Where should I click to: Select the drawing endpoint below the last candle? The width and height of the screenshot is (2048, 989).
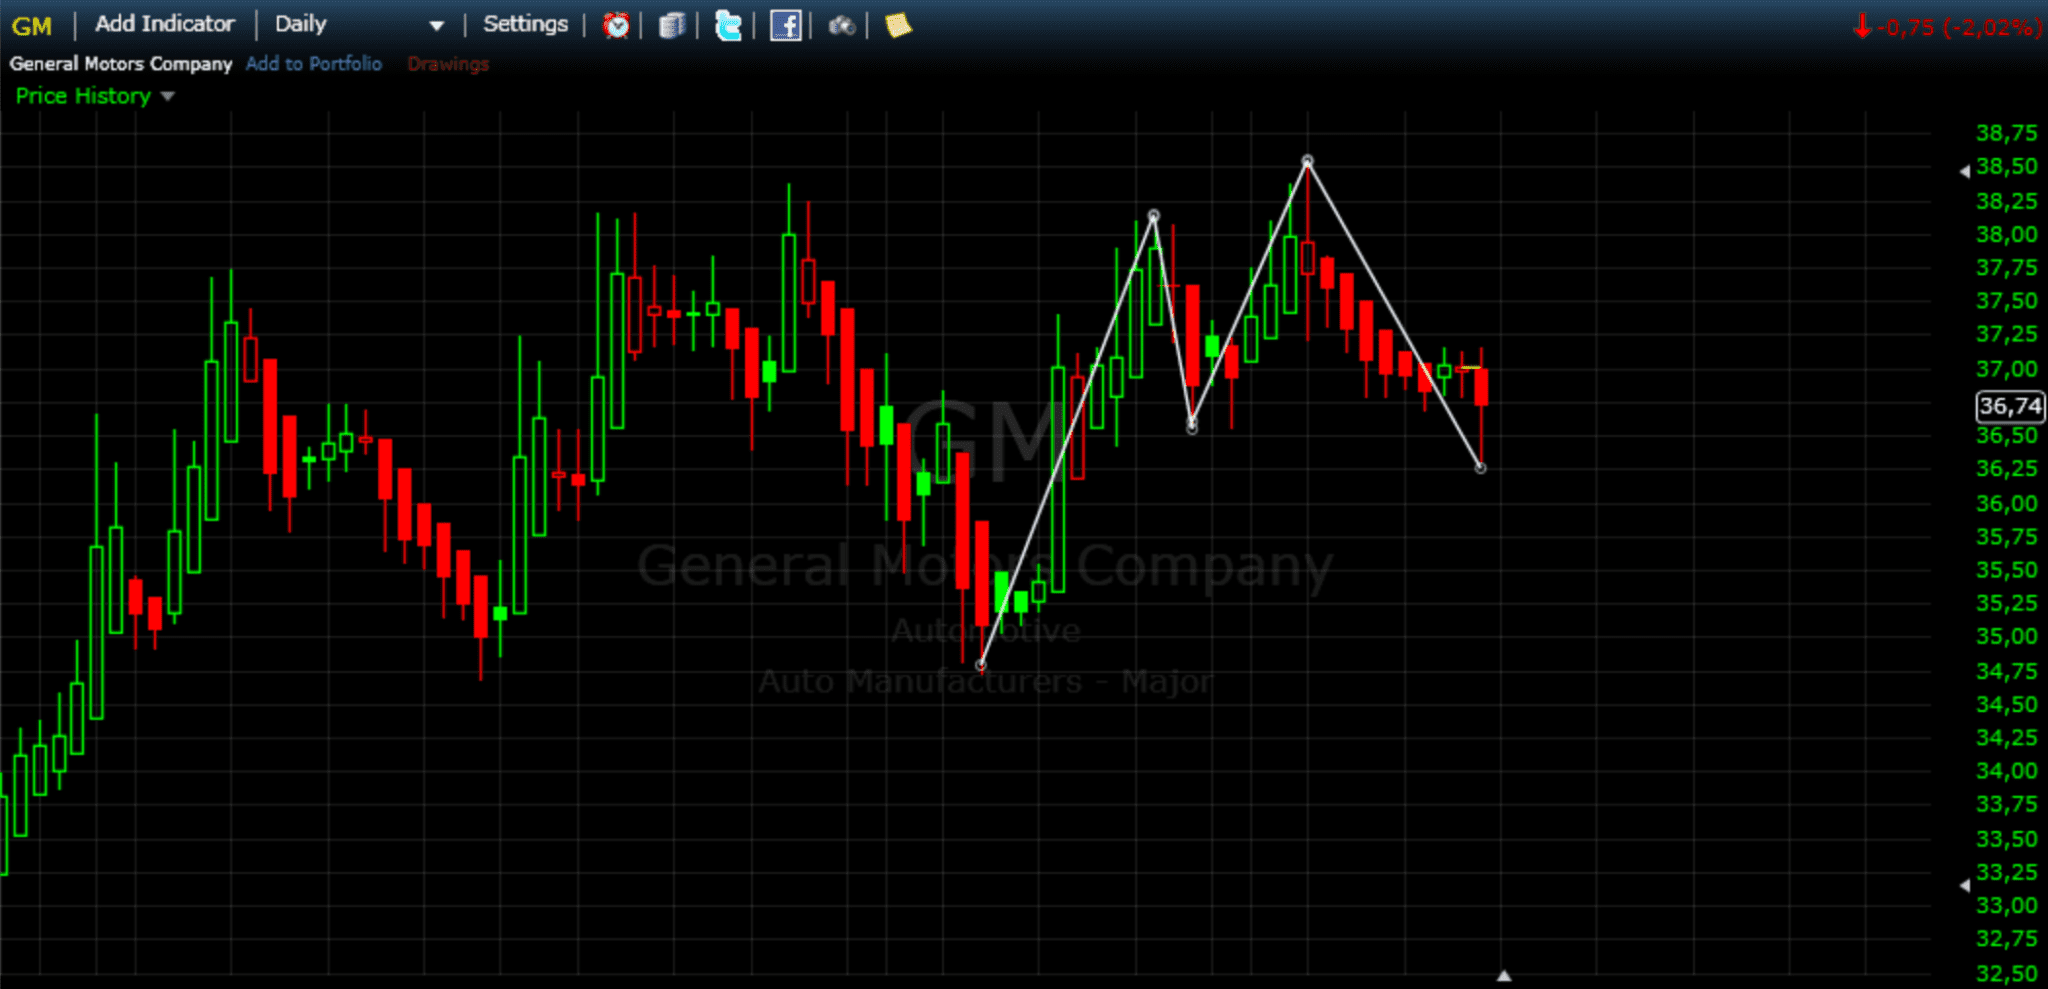(1480, 468)
